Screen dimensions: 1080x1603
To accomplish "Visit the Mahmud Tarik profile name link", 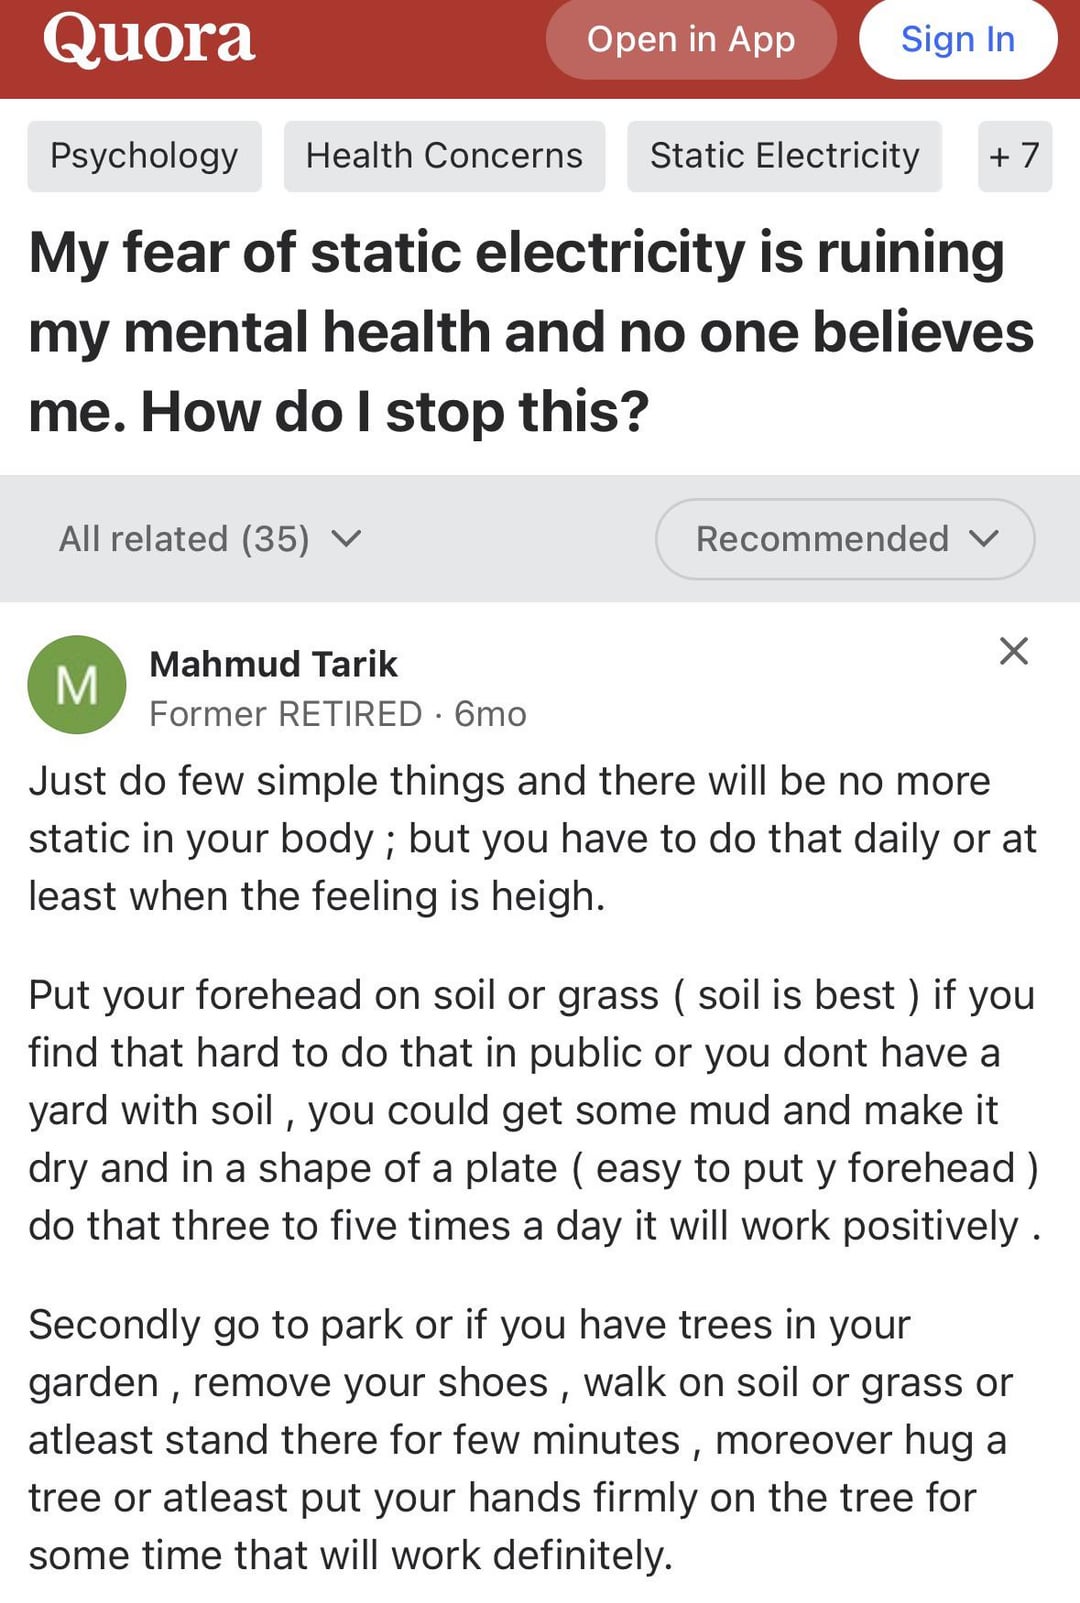I will coord(273,664).
